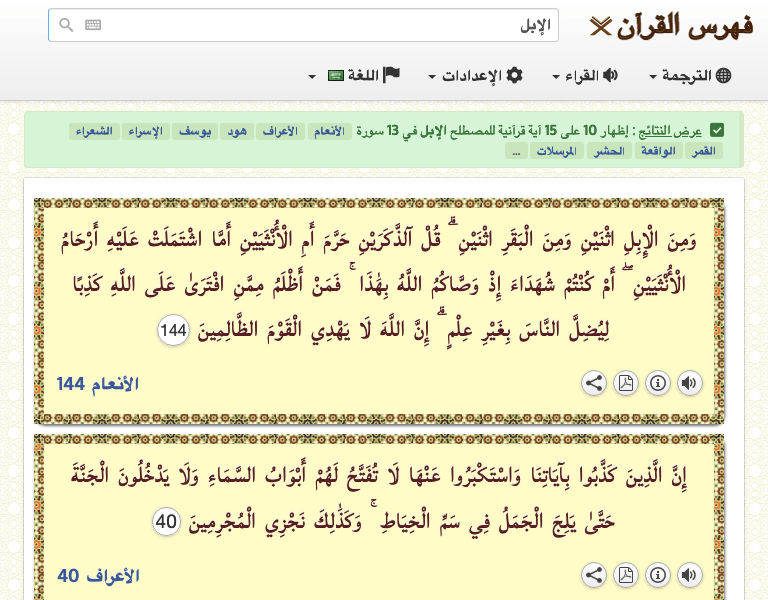The image size is (768, 600).
Task: Filter results by سورة الواقعة tag
Action: pyautogui.click(x=658, y=151)
